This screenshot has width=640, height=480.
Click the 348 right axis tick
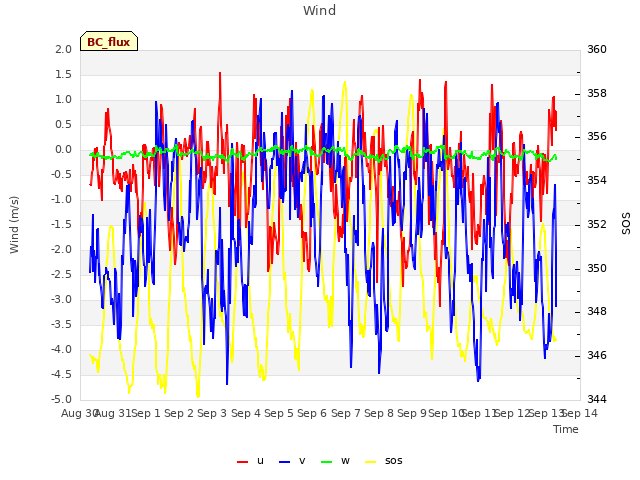[597, 311]
